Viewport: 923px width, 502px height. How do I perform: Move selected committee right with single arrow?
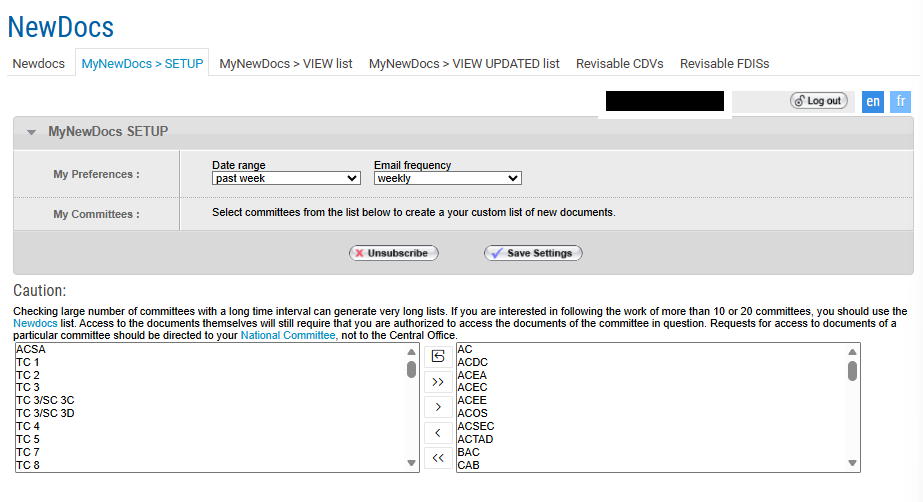point(438,407)
